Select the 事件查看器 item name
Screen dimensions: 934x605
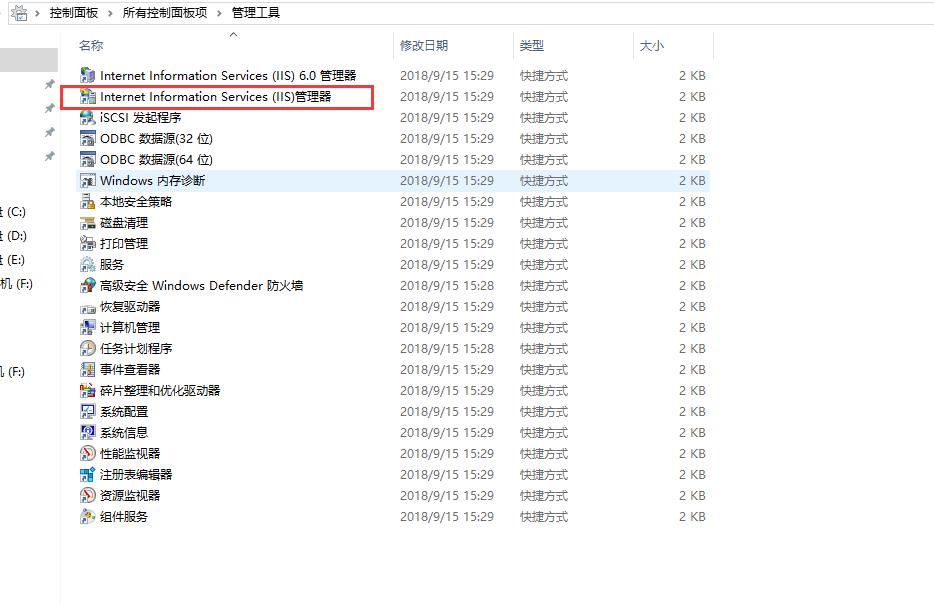(x=130, y=369)
